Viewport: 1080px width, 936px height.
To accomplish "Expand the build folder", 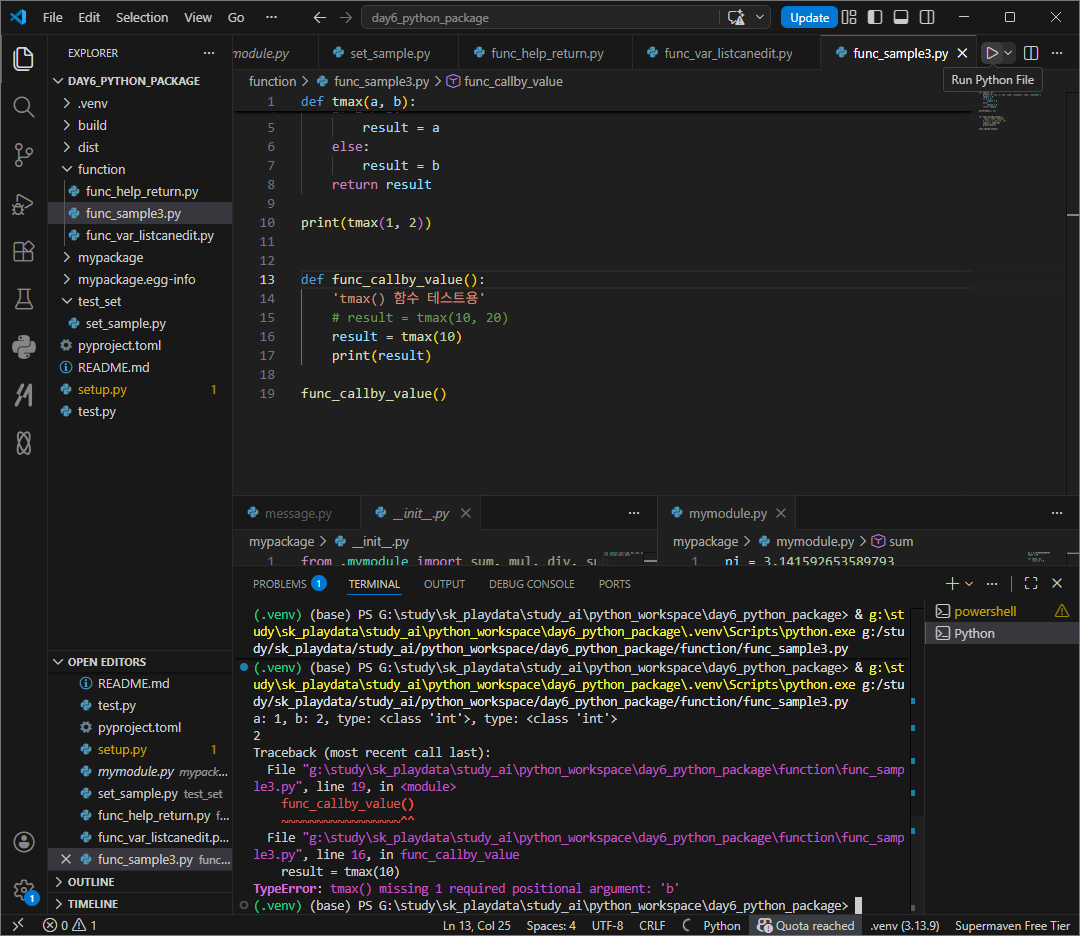I will point(140,125).
